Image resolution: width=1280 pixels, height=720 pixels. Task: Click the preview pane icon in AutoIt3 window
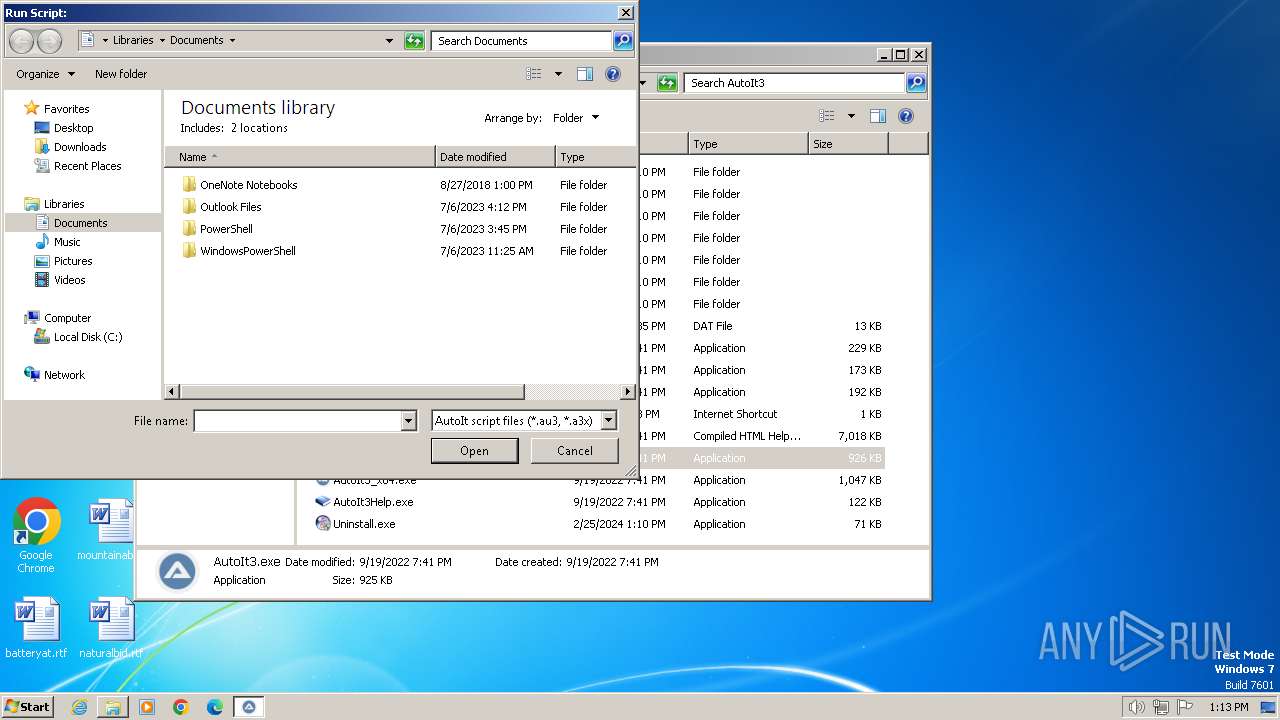tap(878, 116)
